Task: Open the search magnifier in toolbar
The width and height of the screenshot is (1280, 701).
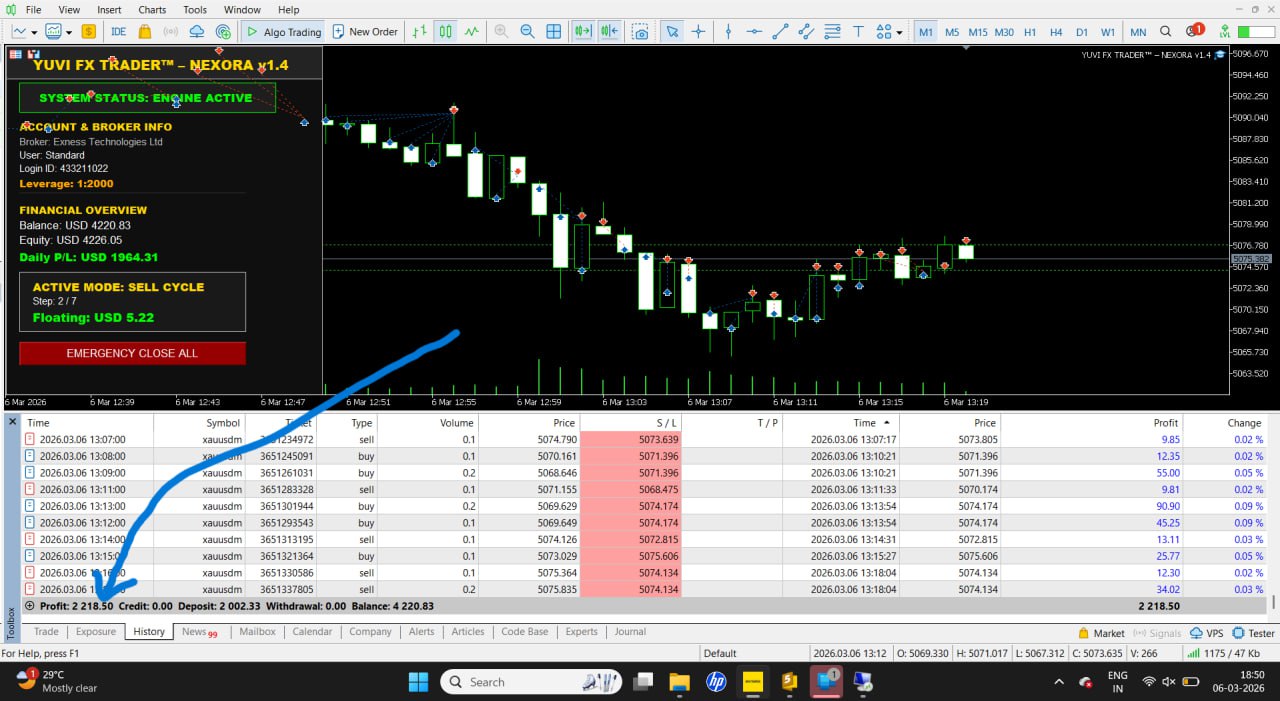Action: pos(1165,32)
